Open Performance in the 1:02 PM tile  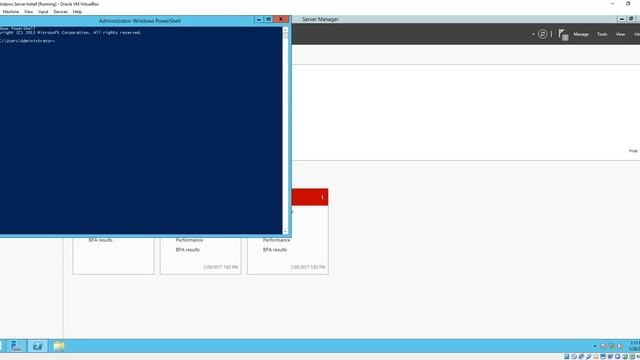click(x=277, y=240)
